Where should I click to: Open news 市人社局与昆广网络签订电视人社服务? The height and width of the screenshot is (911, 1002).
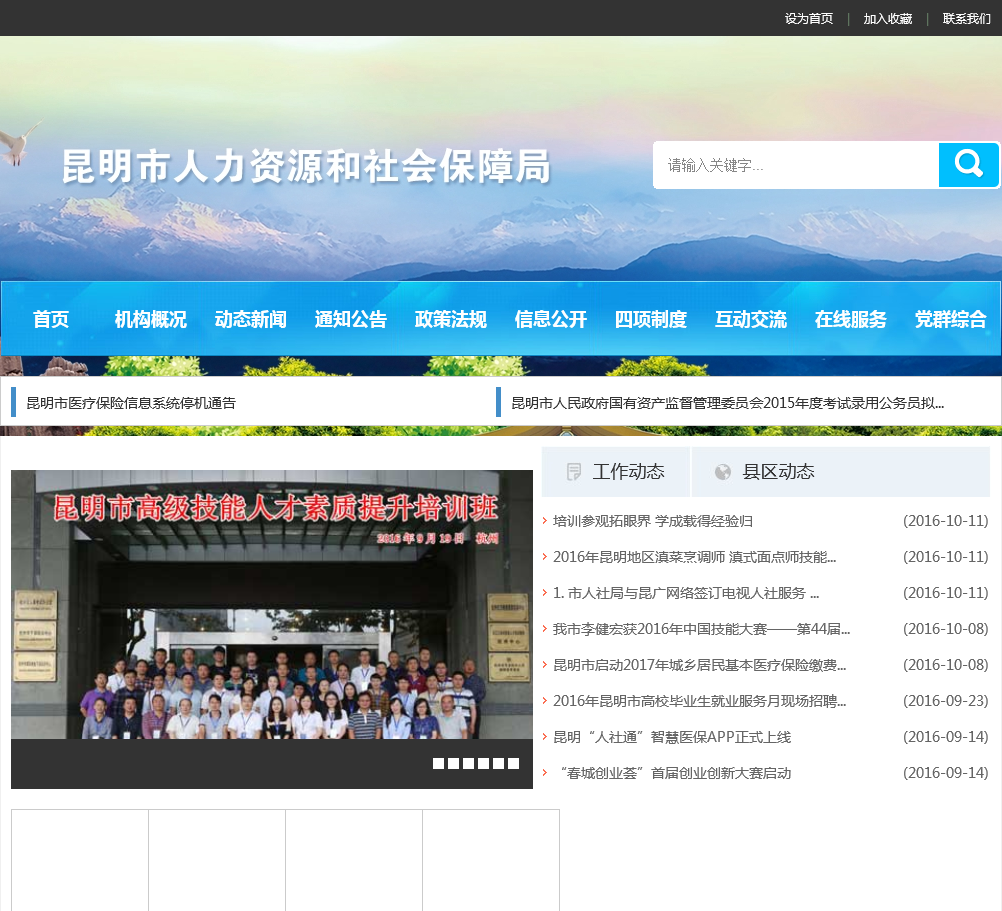tap(686, 593)
